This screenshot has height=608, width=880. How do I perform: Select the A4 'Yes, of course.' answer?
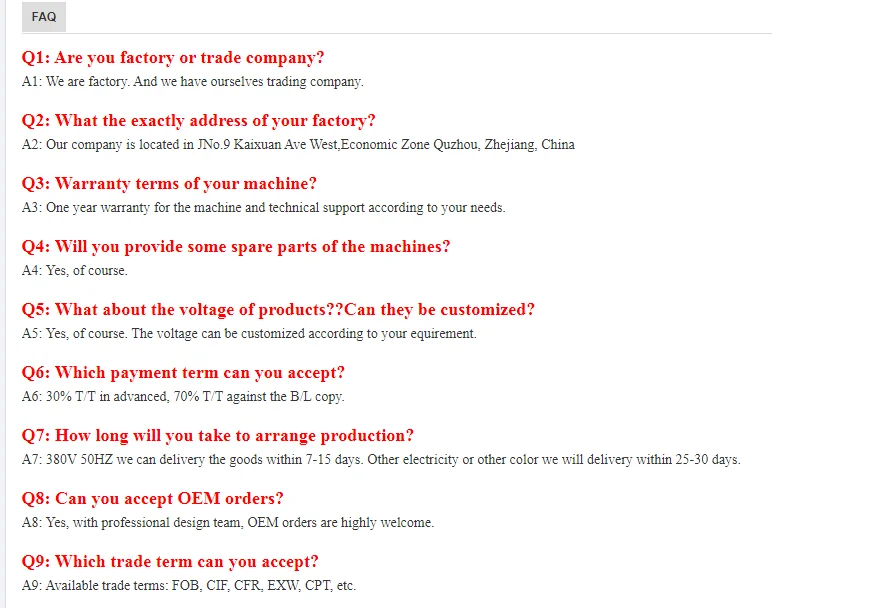pos(75,271)
